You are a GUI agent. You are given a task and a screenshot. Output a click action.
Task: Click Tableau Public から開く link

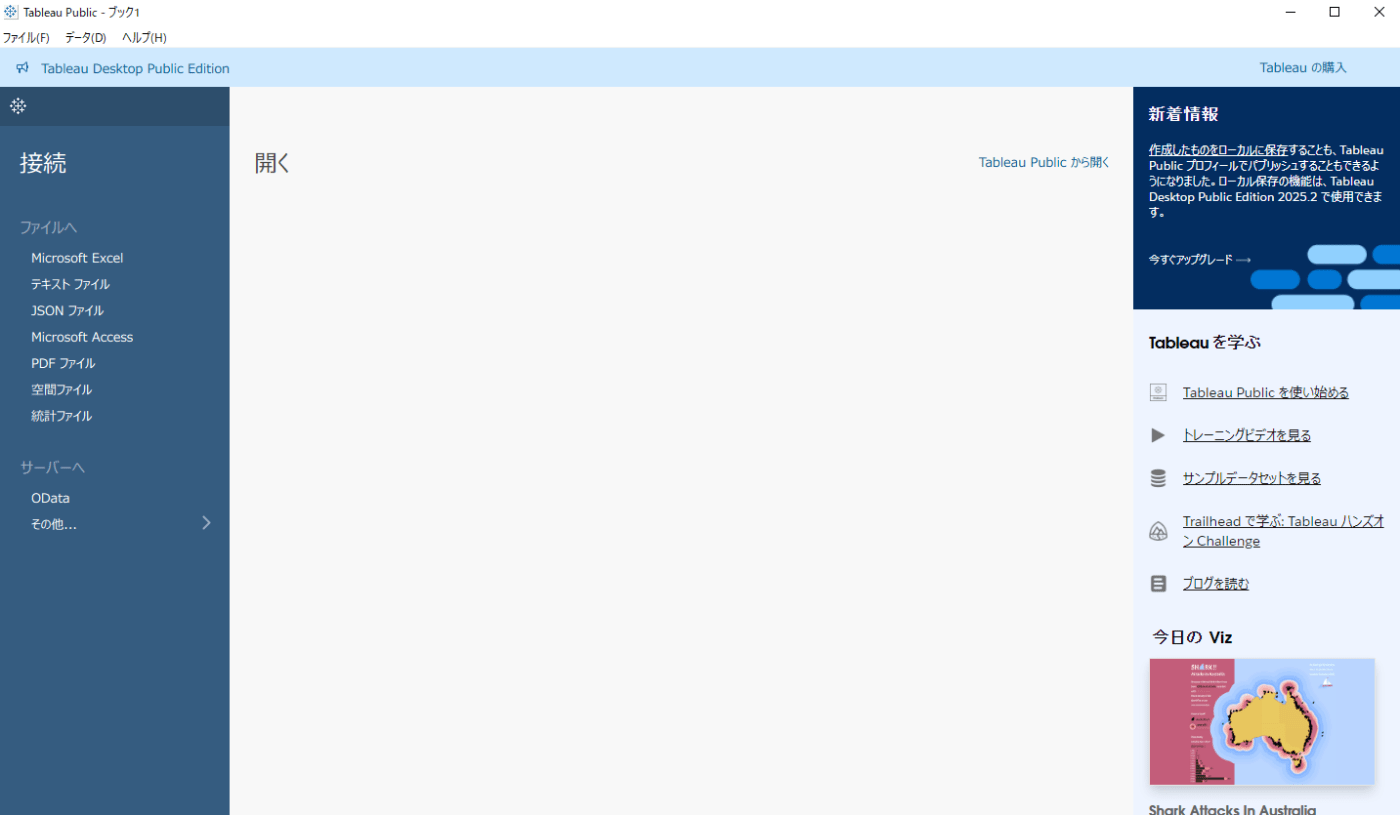tap(1044, 162)
